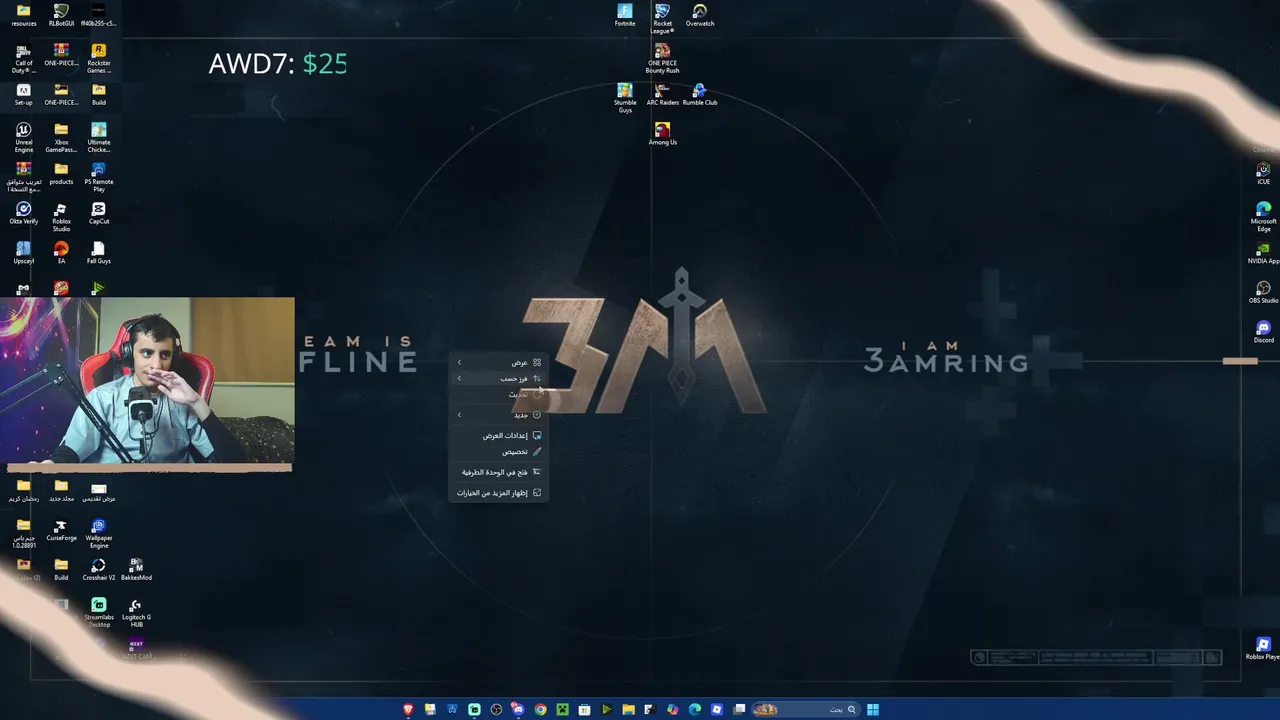Click the Ultimate Chicken Horse icon

[99, 138]
